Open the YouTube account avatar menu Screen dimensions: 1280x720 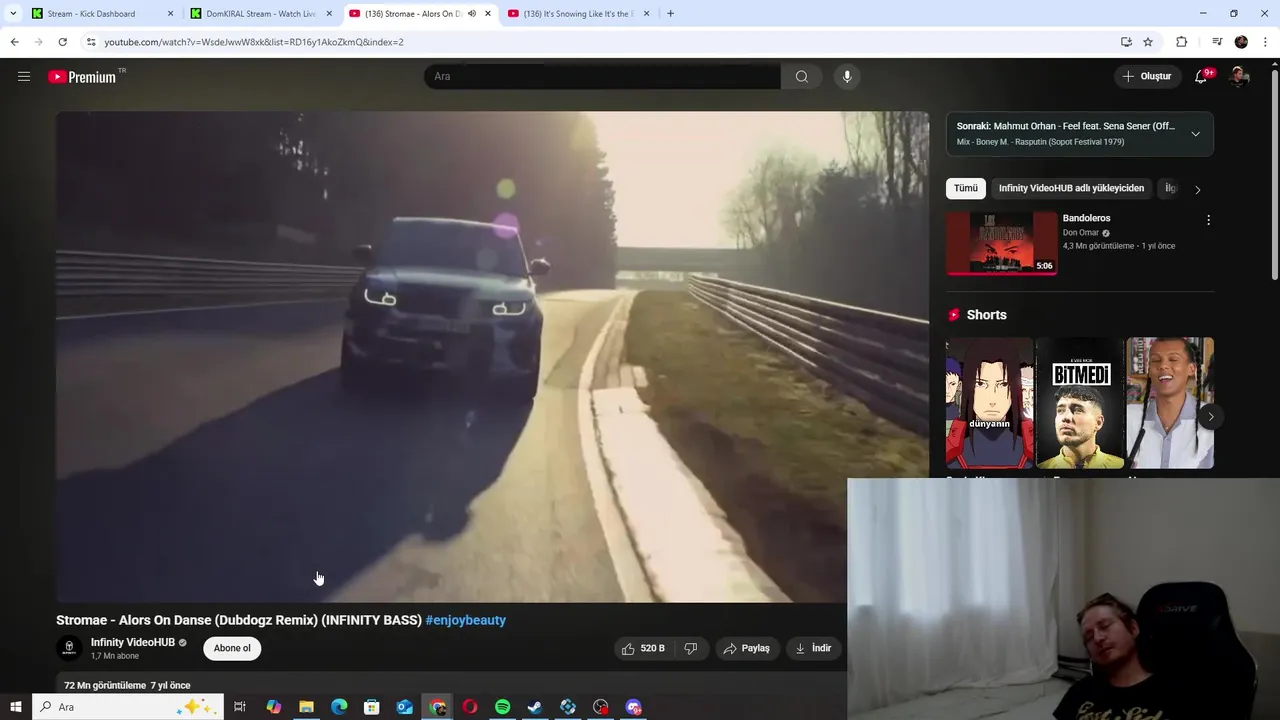pyautogui.click(x=1239, y=77)
